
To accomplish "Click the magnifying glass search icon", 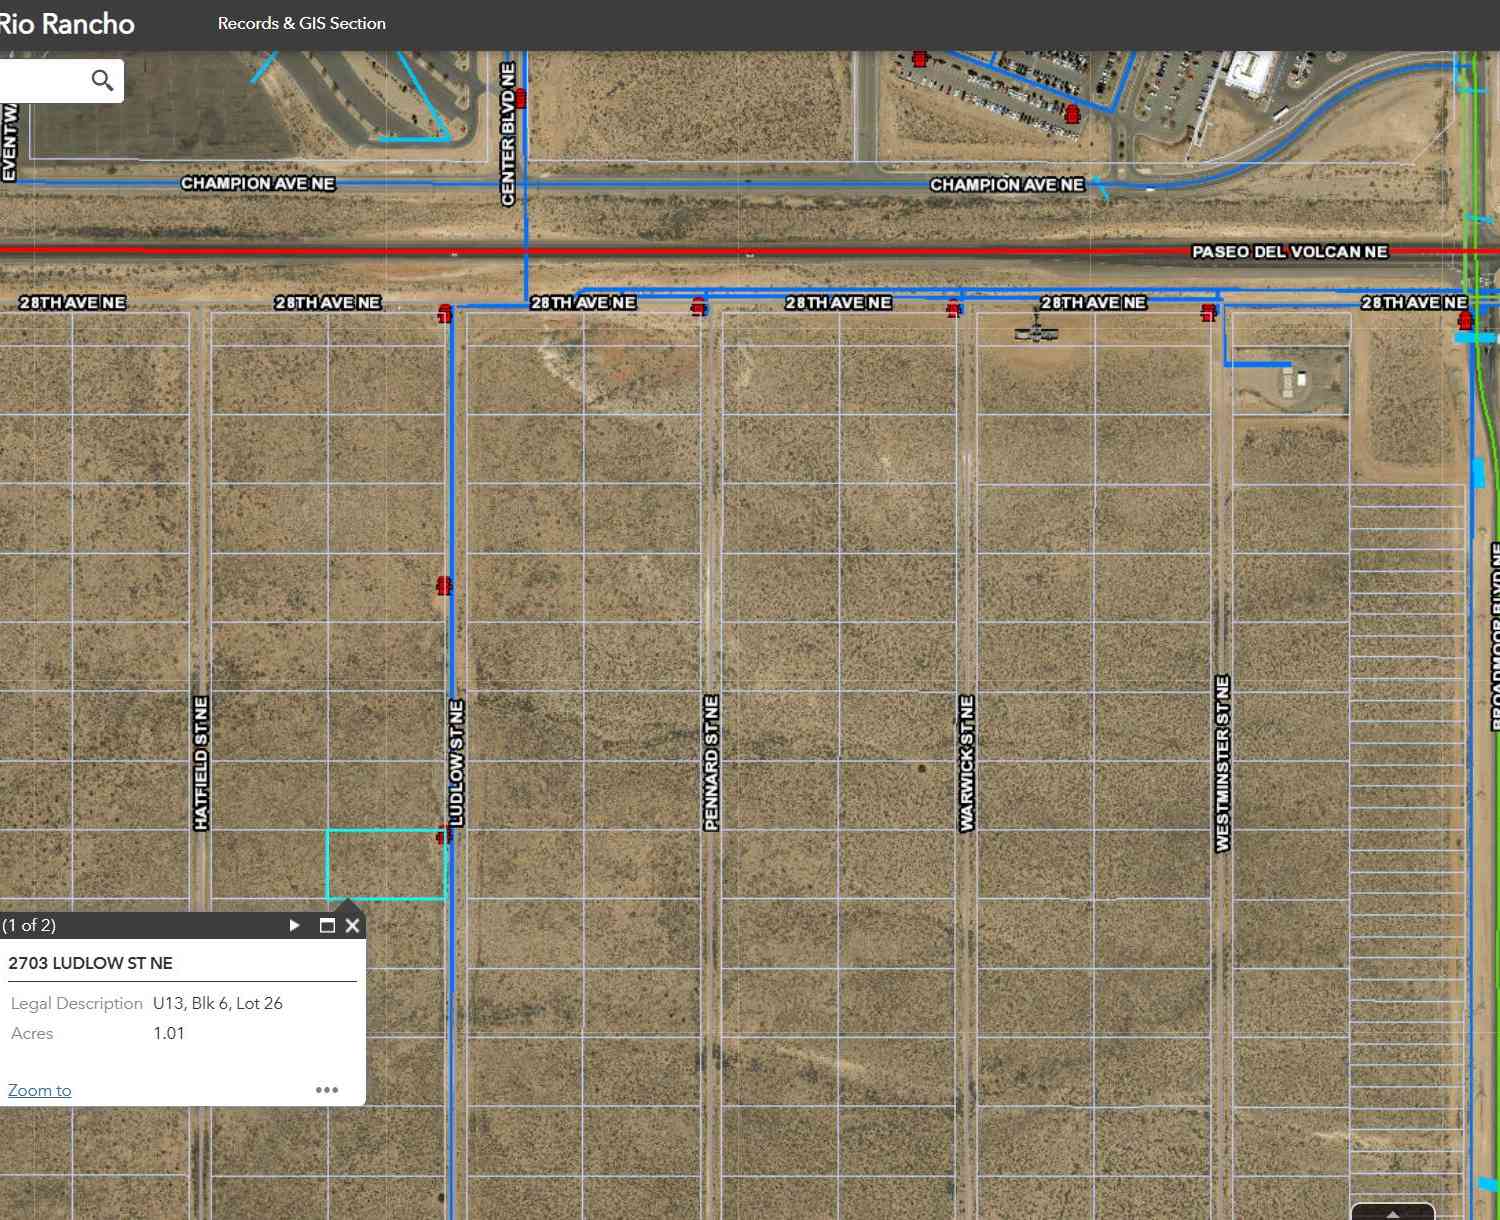I will point(102,80).
